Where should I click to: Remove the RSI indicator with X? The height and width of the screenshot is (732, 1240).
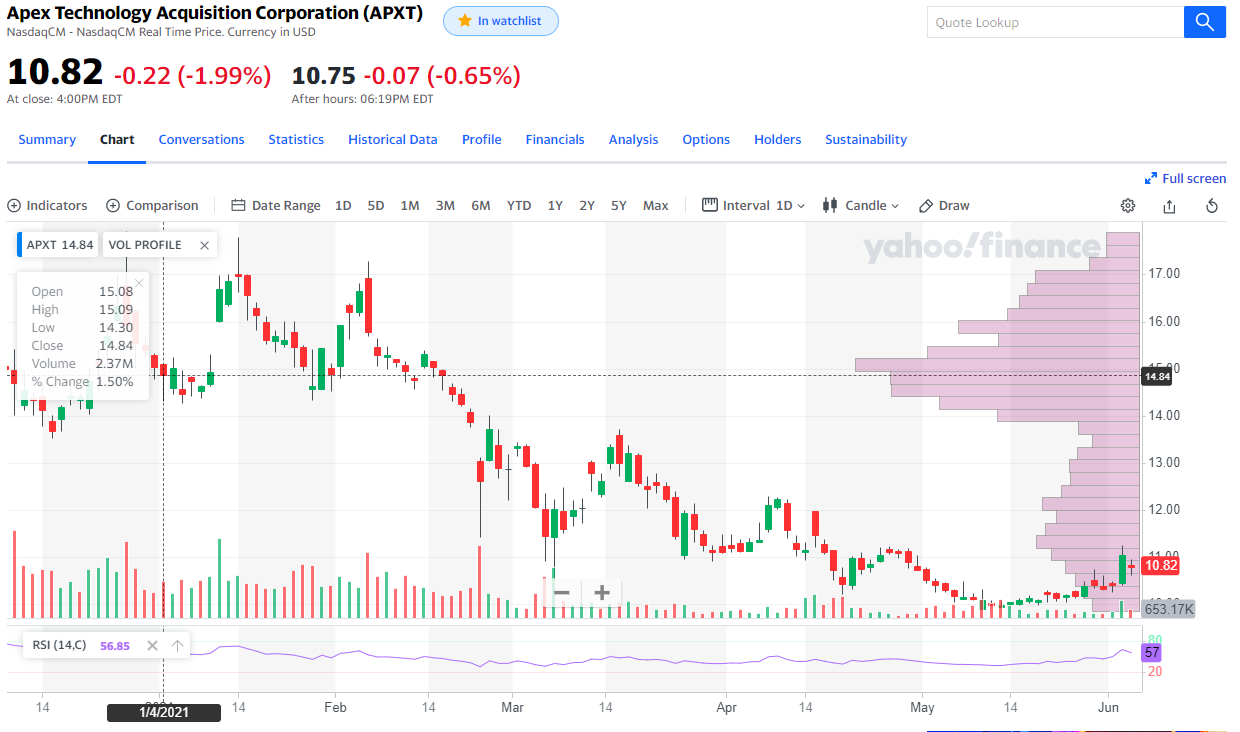click(x=152, y=645)
